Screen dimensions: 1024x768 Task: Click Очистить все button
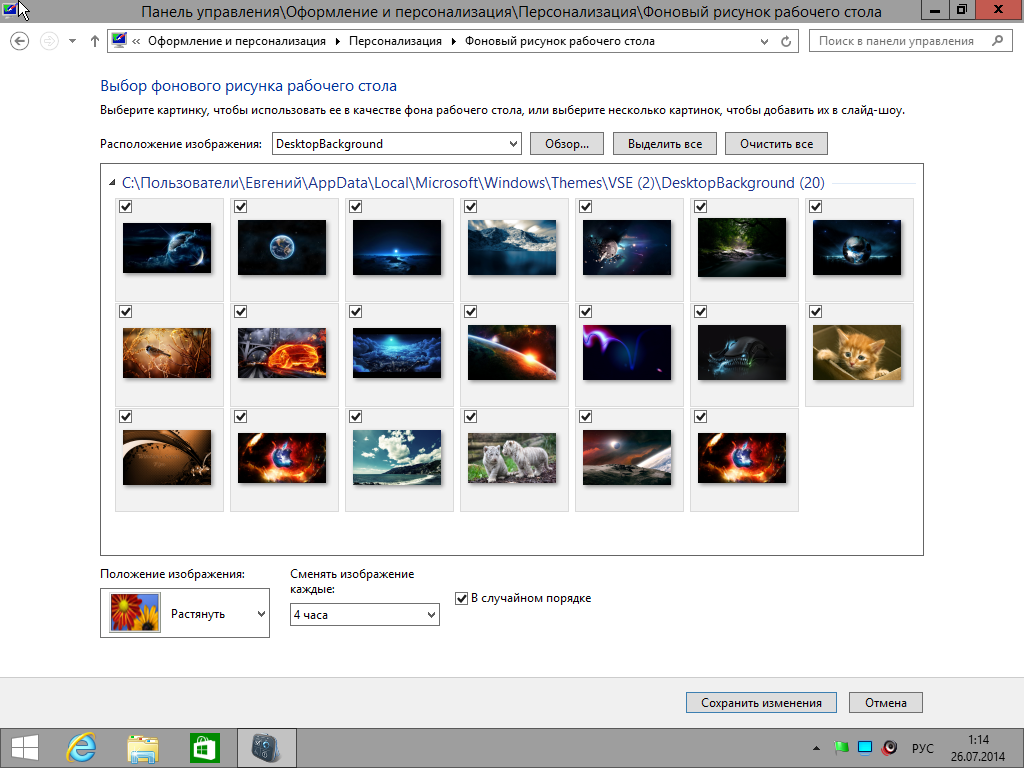pos(776,144)
